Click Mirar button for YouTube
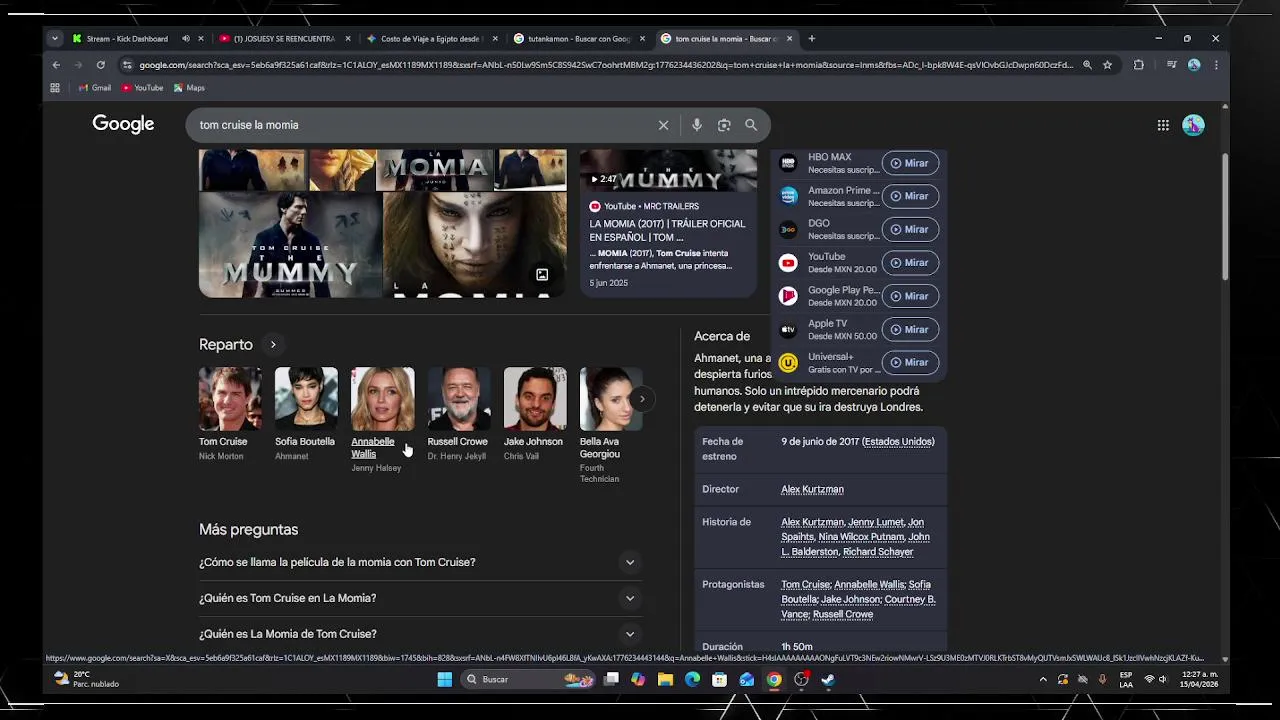Viewport: 1280px width, 720px height. (x=910, y=263)
